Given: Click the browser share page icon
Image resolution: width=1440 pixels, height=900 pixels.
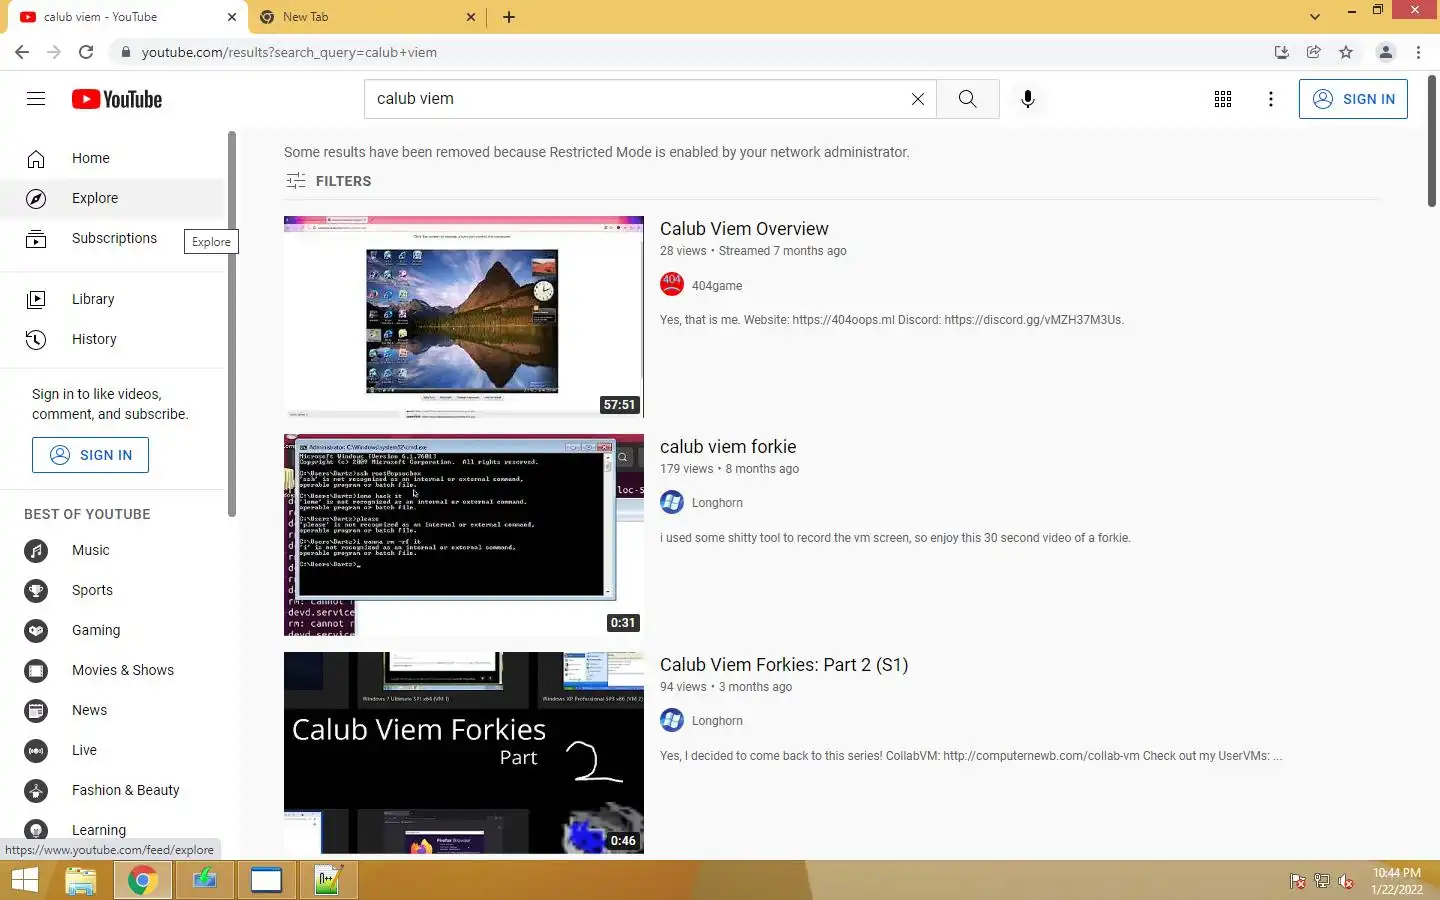Looking at the screenshot, I should pos(1314,52).
